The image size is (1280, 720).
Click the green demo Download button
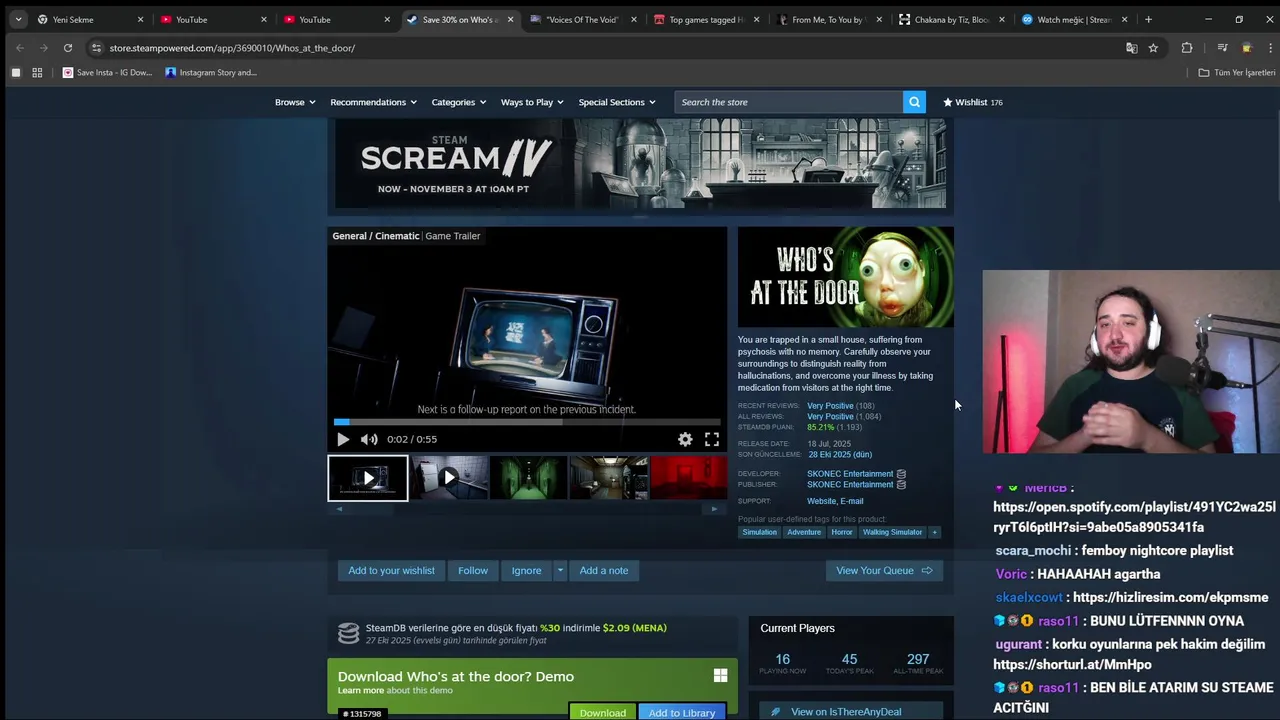click(603, 712)
